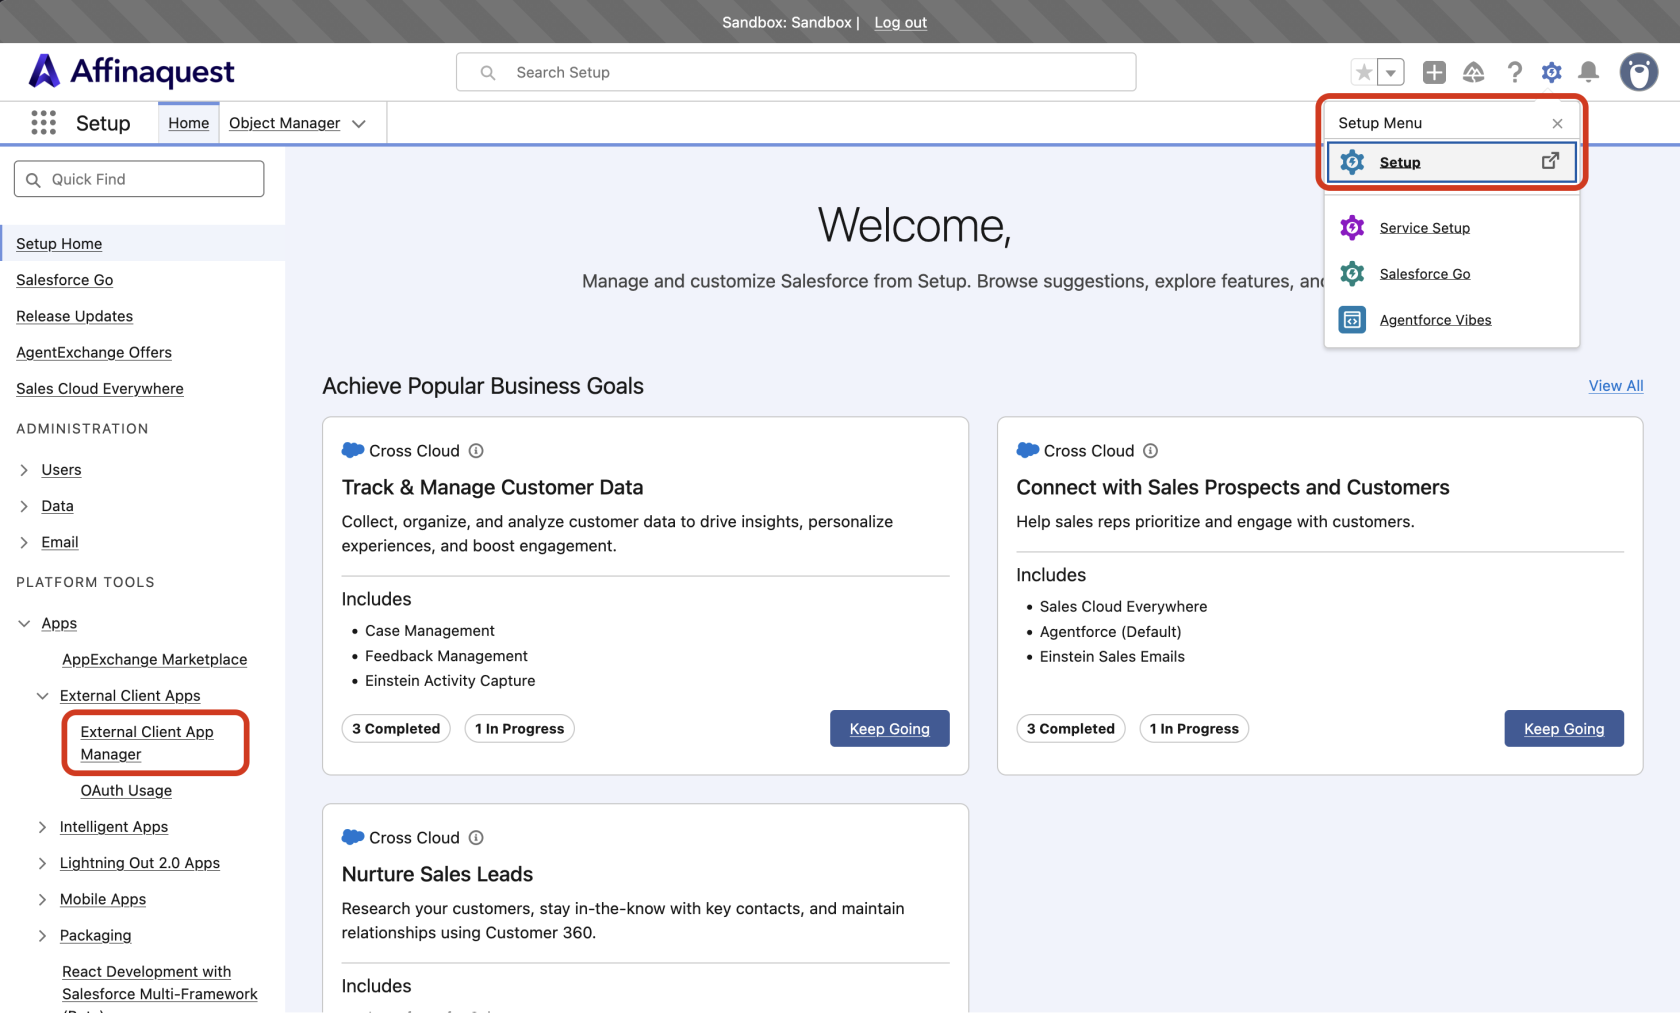Click 1 In Progress badge on Connect with Sales card

click(x=1194, y=729)
